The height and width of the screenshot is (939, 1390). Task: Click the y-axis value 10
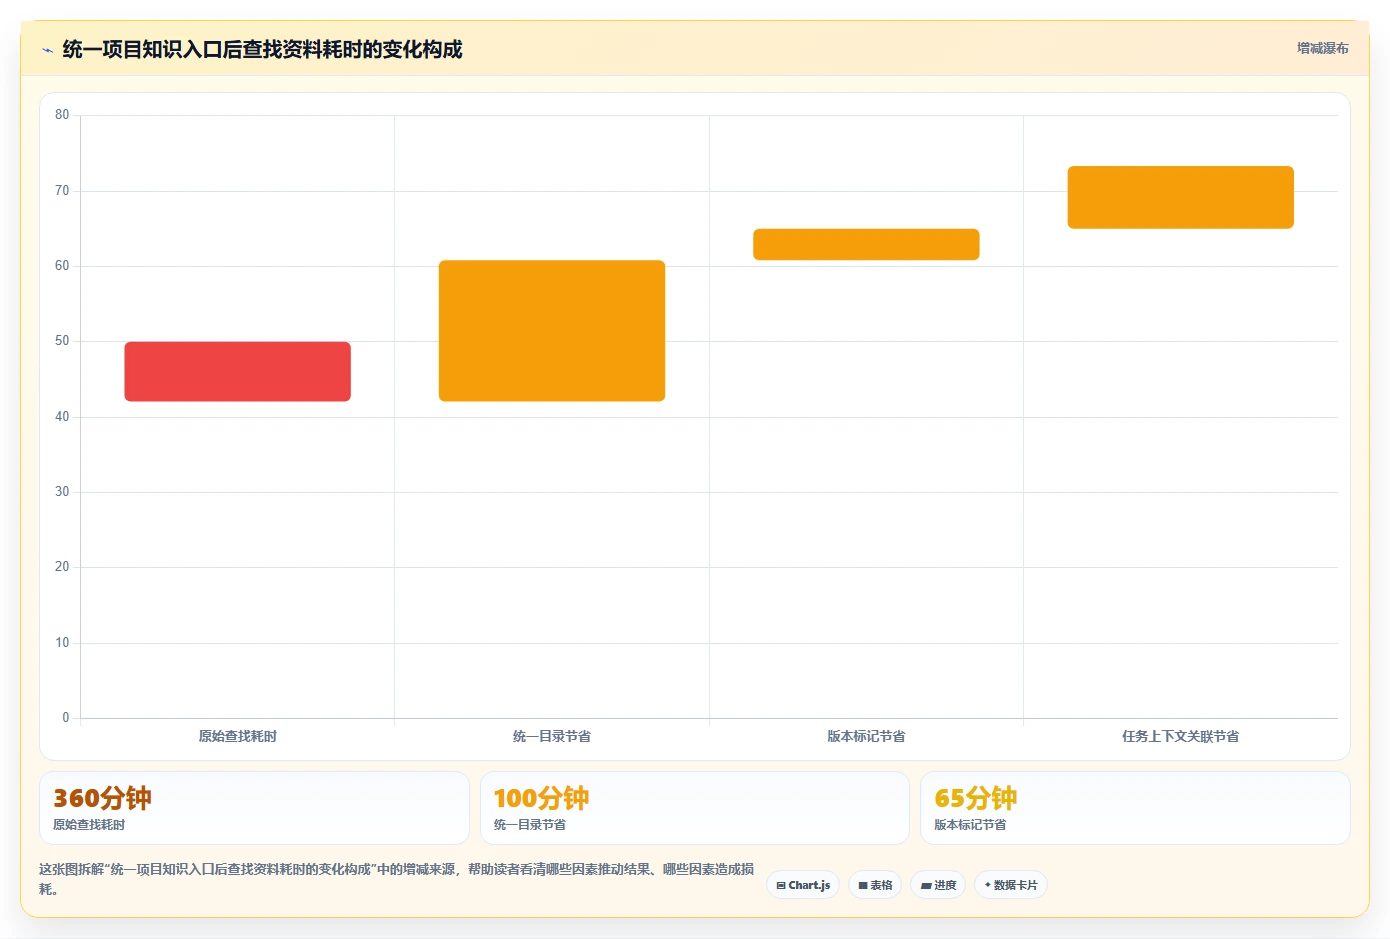pyautogui.click(x=62, y=643)
